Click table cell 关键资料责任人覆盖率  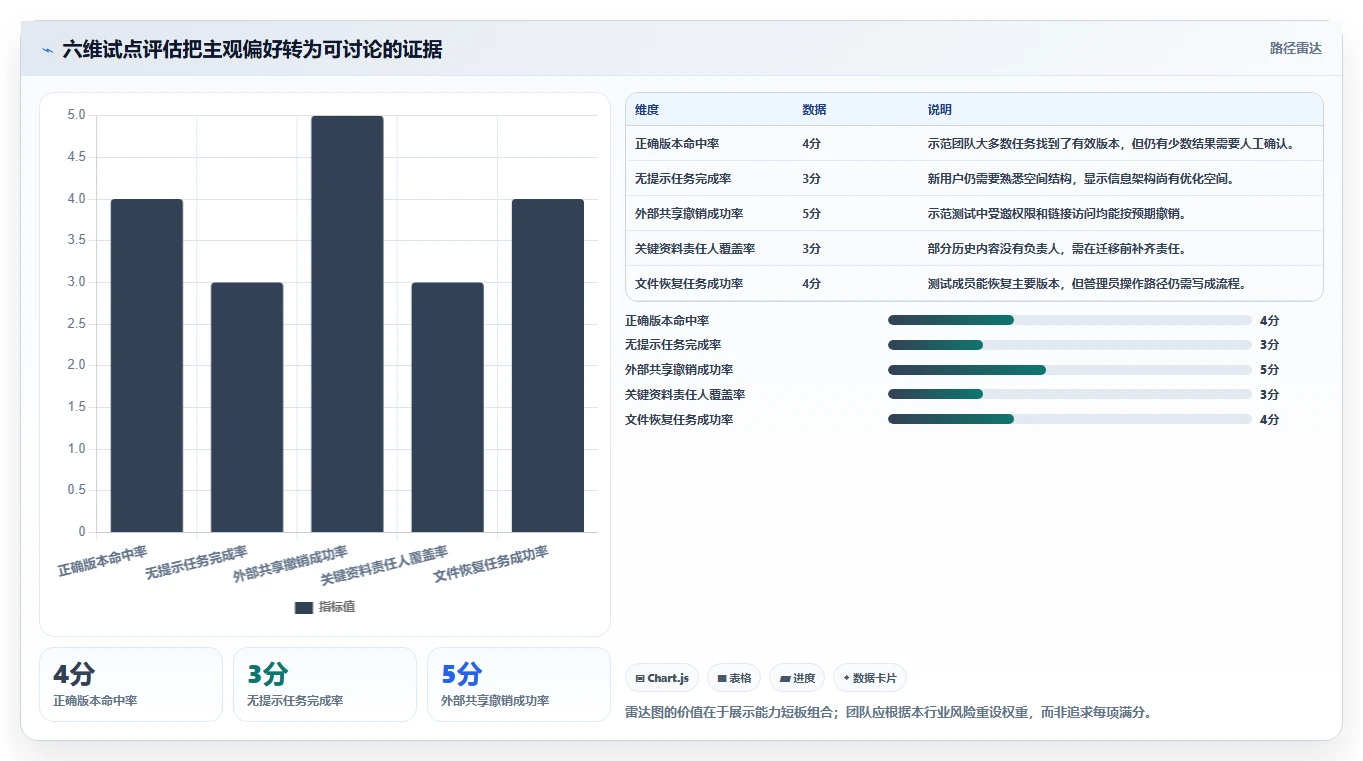695,249
